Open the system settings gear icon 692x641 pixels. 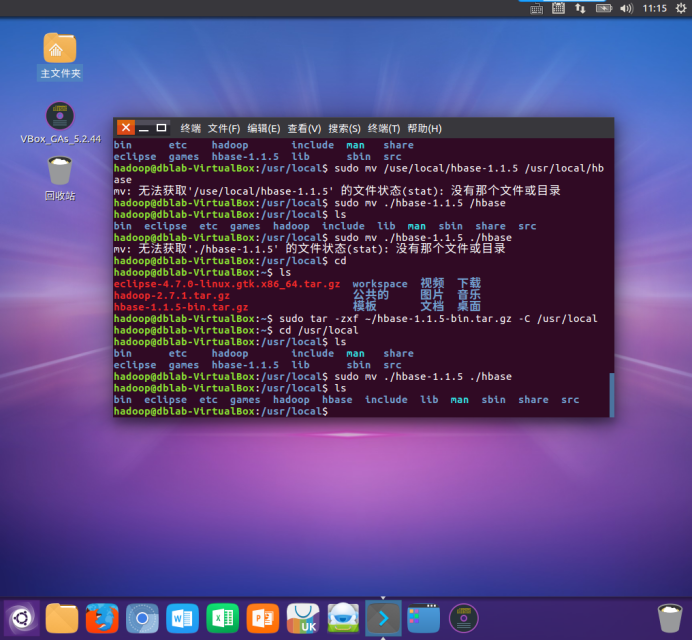point(681,8)
